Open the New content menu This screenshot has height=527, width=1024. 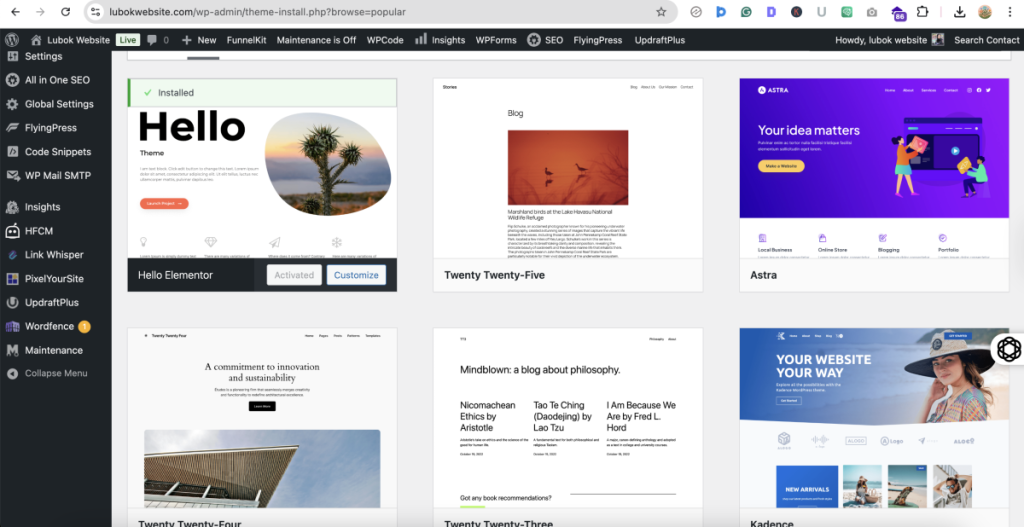tap(199, 40)
